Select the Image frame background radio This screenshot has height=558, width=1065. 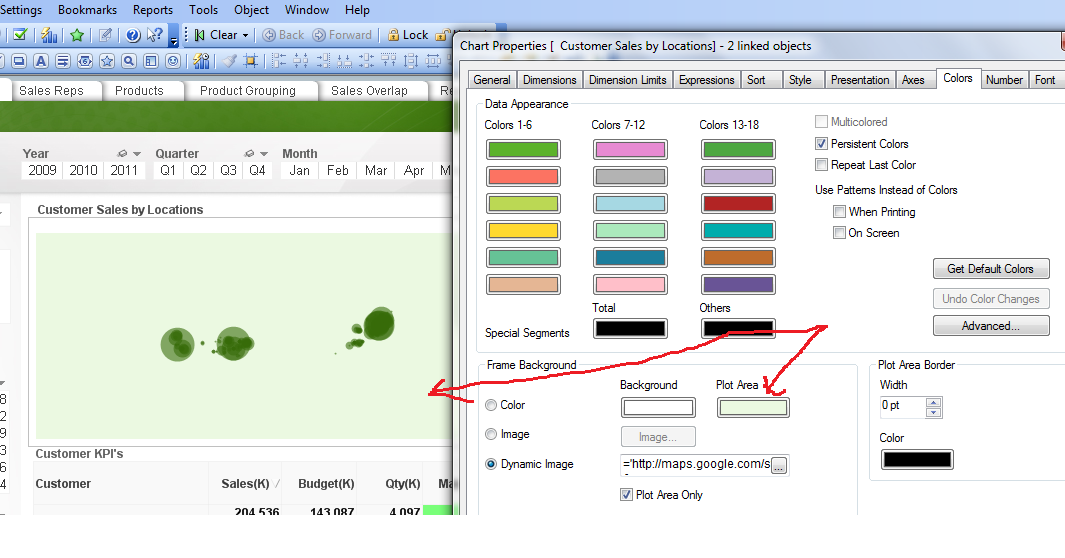tap(491, 434)
